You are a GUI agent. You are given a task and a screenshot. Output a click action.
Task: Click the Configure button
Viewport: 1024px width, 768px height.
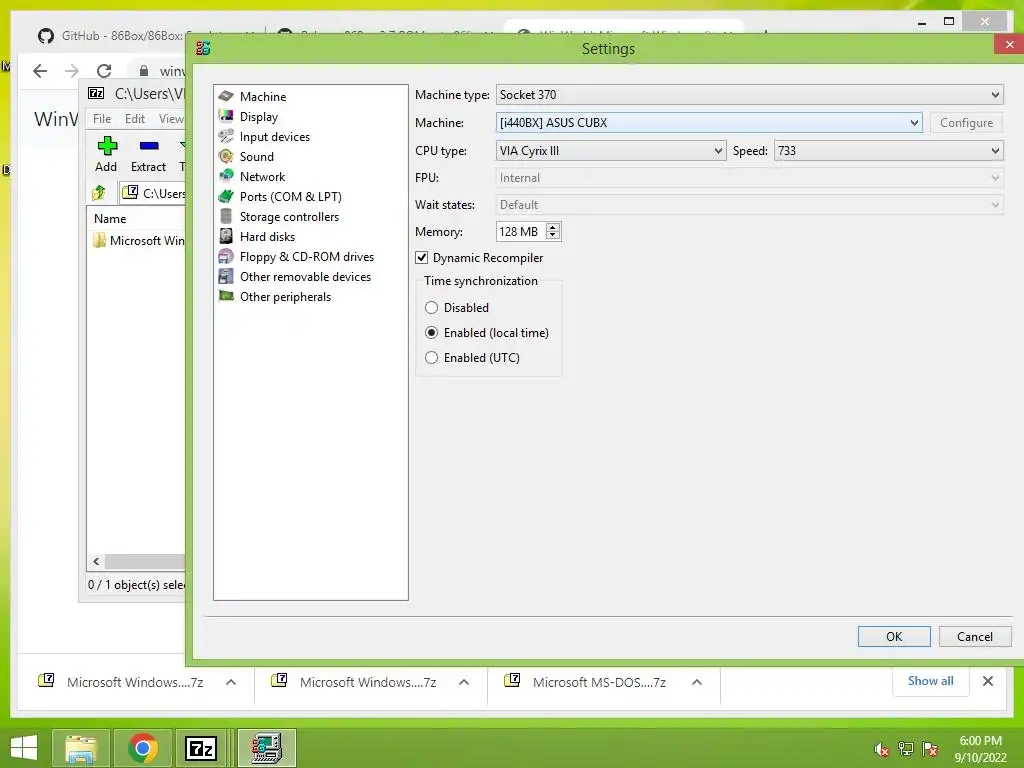(966, 123)
